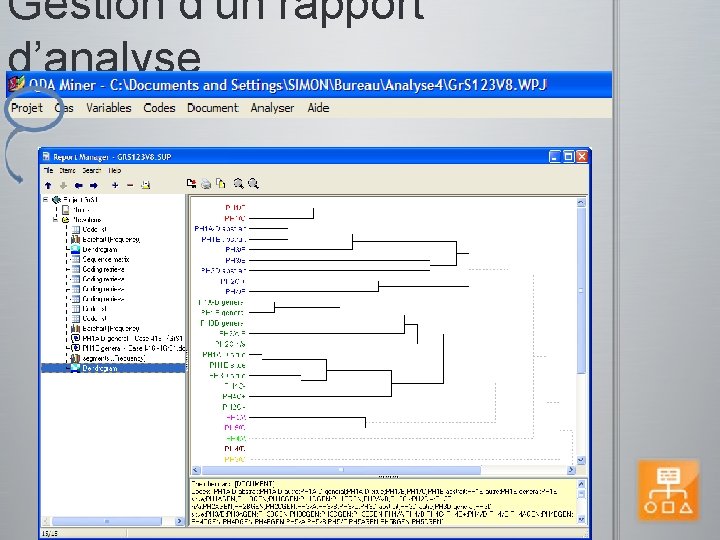Click the tree panel horizontal scrollbar right arrow
The width and height of the screenshot is (720, 540).
point(179,521)
